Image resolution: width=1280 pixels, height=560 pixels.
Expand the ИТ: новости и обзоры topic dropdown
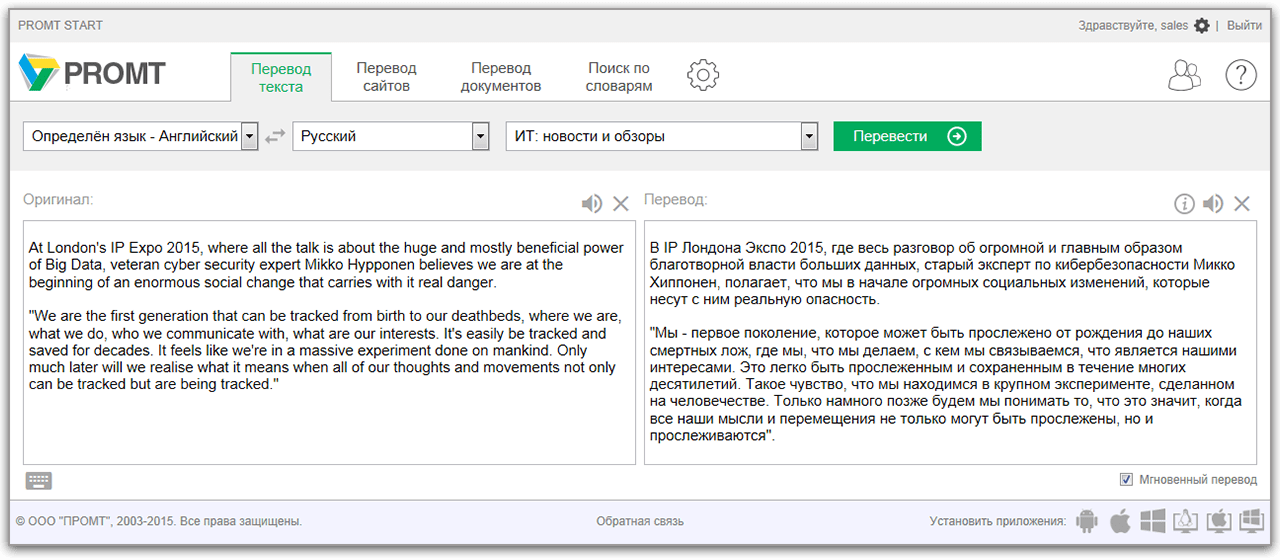coord(809,137)
